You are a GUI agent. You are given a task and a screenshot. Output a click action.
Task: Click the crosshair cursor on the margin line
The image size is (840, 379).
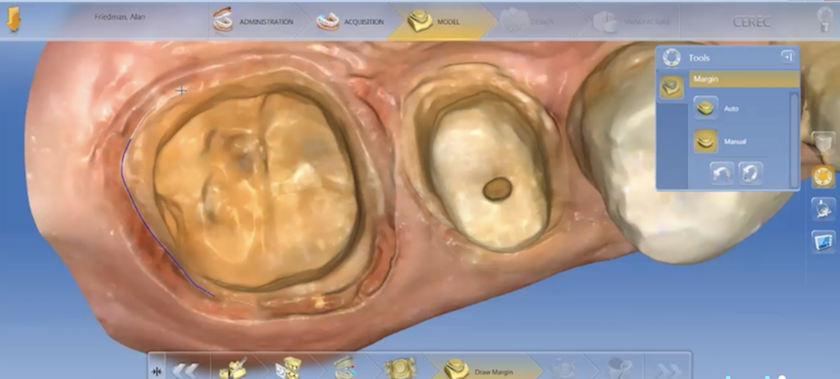click(181, 90)
